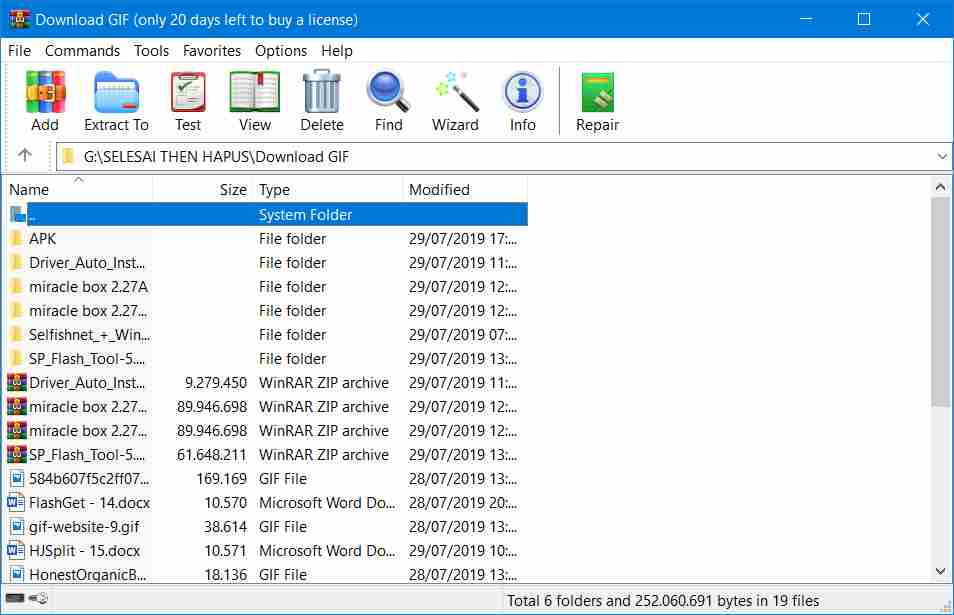Select the file sized 9.279.450
954x615 pixels.
[x=216, y=383]
